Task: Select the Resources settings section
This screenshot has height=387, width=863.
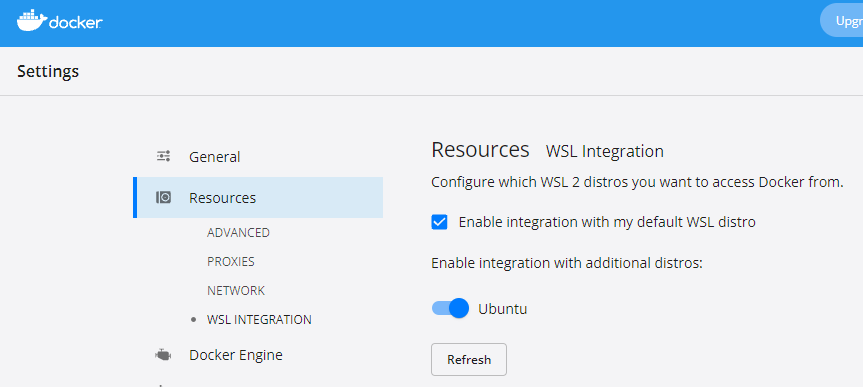Action: 258,198
